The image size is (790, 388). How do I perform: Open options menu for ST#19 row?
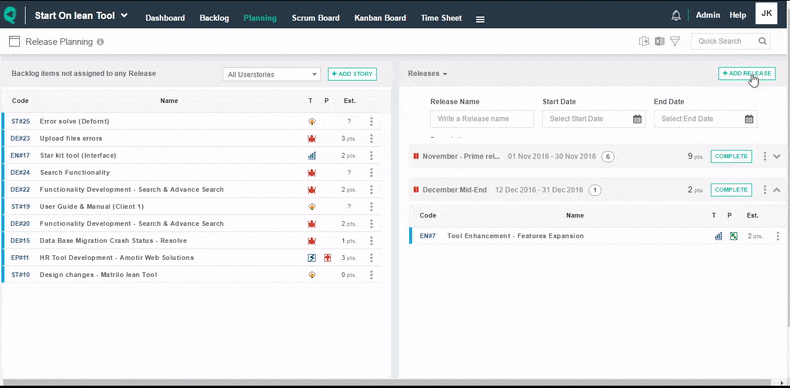[x=371, y=207]
